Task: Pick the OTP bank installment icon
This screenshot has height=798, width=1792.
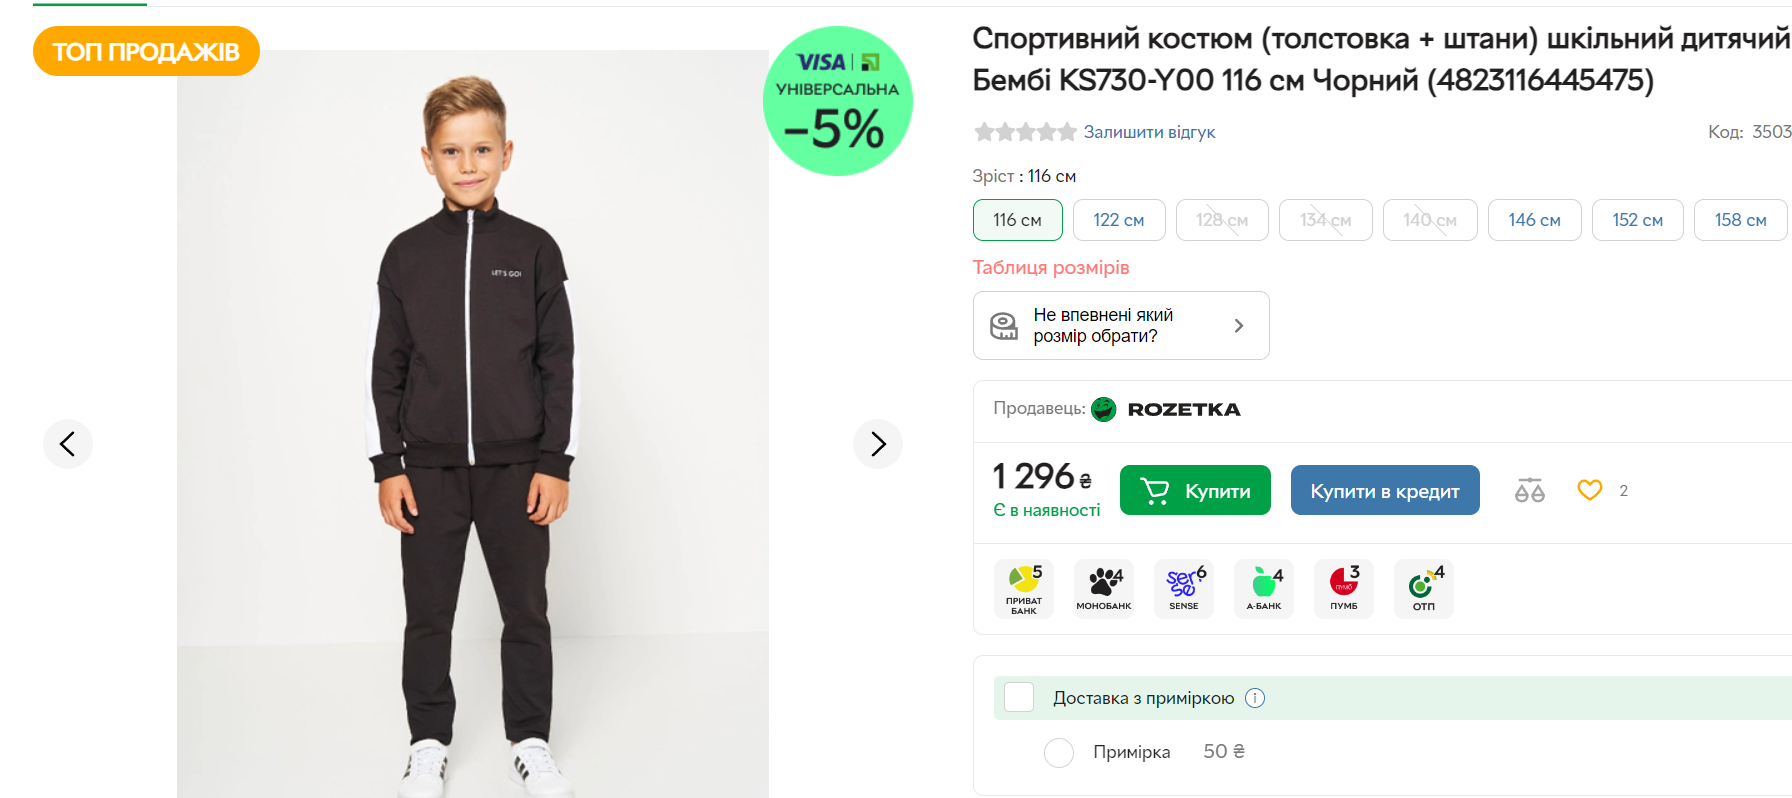Action: (x=1423, y=589)
